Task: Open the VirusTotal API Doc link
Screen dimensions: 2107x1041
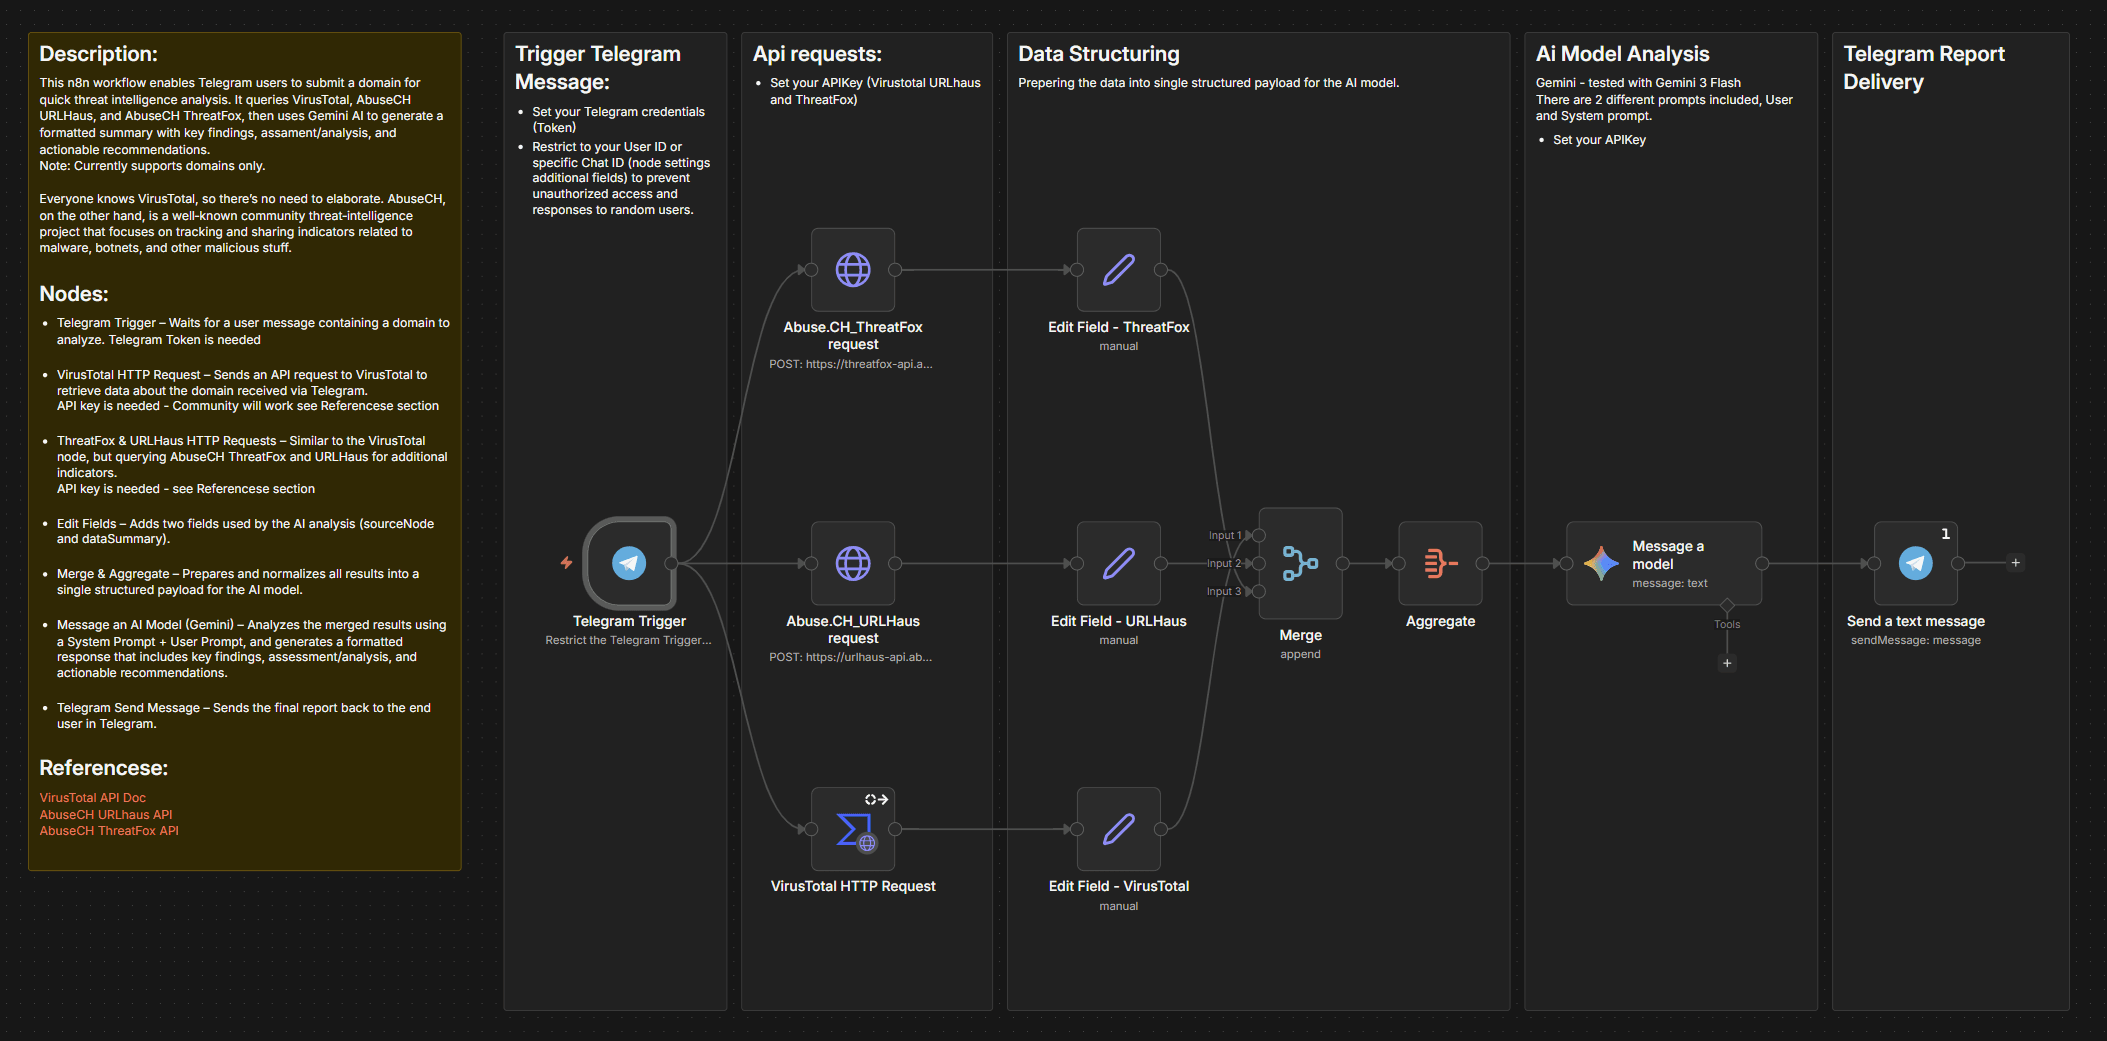Action: coord(92,797)
